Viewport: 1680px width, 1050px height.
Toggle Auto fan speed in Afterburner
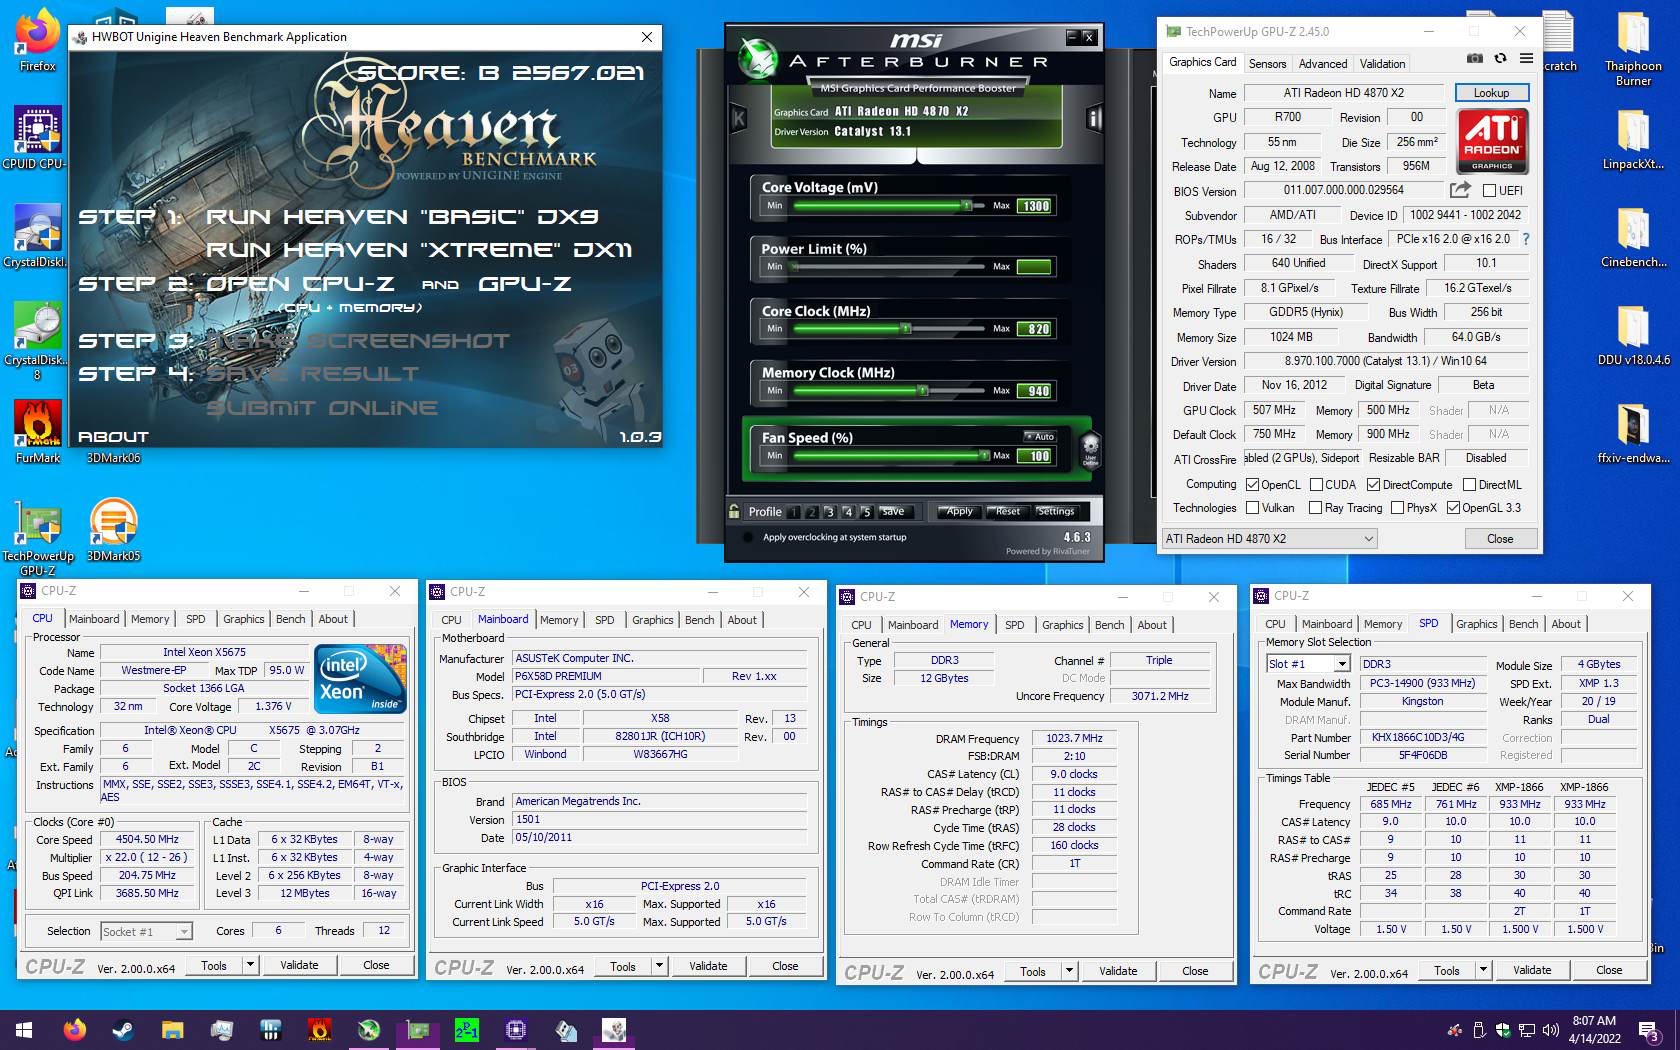coord(1040,436)
